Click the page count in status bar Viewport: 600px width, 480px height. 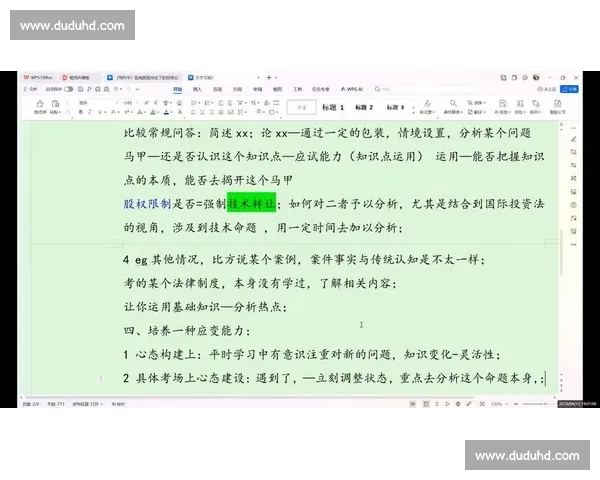(x=31, y=404)
